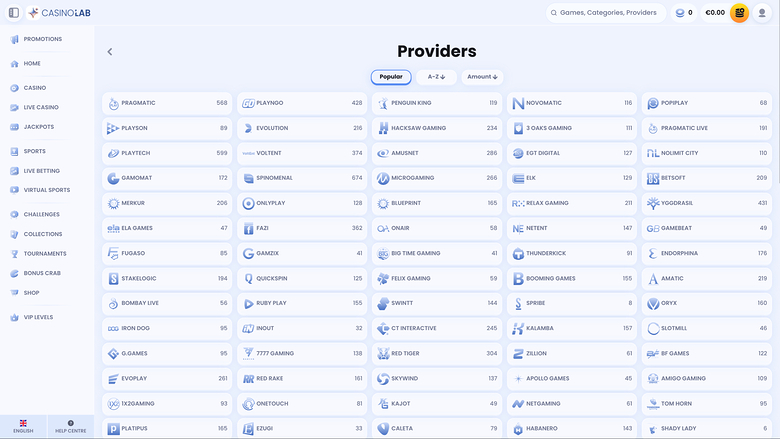The height and width of the screenshot is (439, 780).
Task: Open the Help Centre button
Action: coord(70,426)
